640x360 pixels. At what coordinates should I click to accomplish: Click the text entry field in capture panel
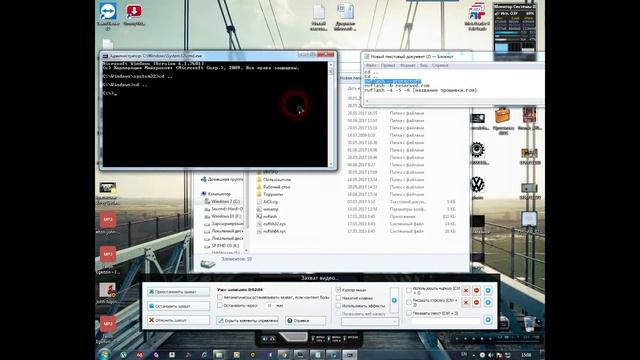pyautogui.click(x=446, y=321)
